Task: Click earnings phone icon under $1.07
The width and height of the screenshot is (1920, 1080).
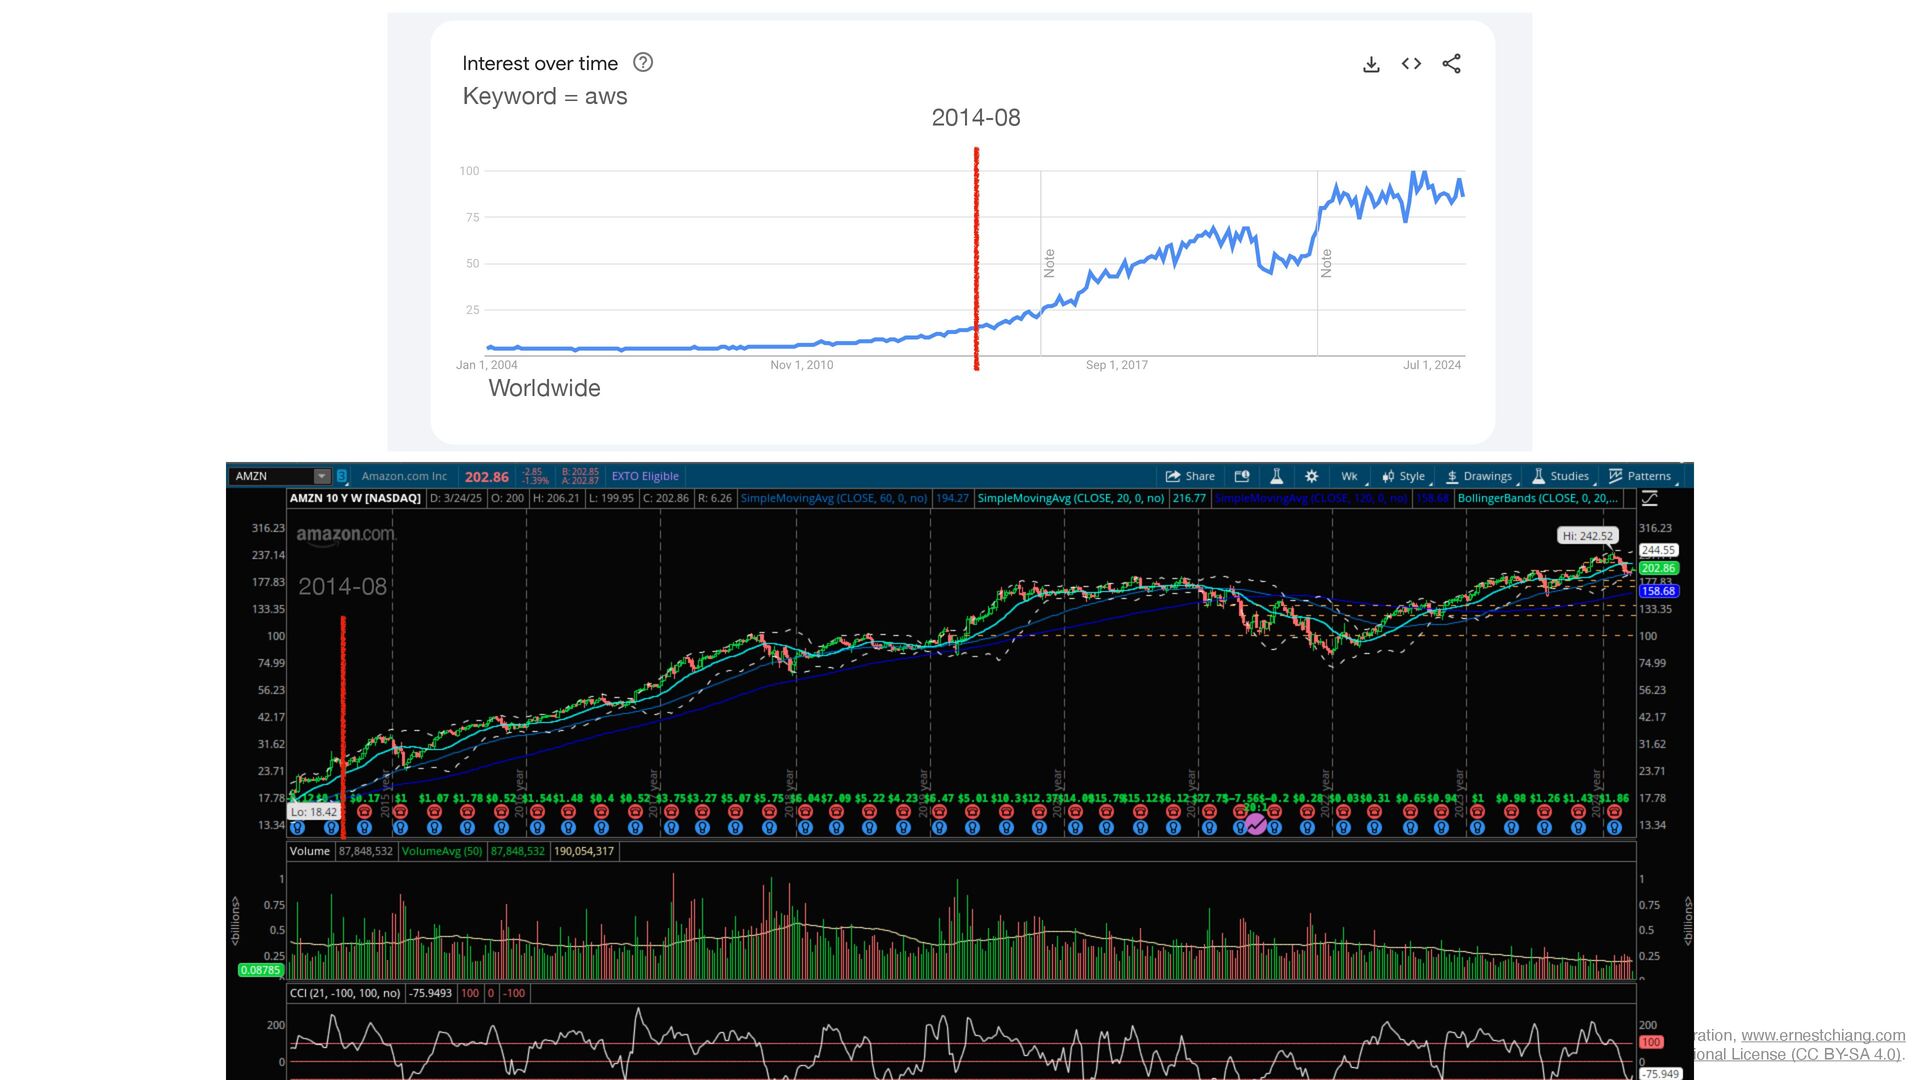Action: 434,812
